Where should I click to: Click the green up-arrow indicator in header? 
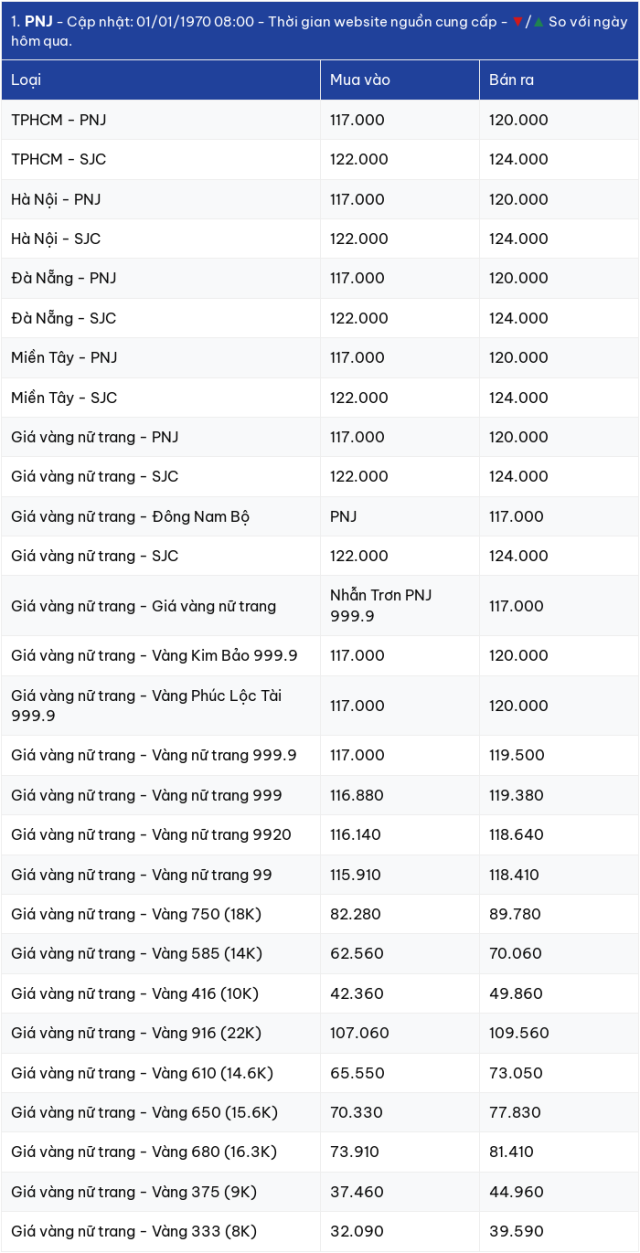tap(539, 23)
